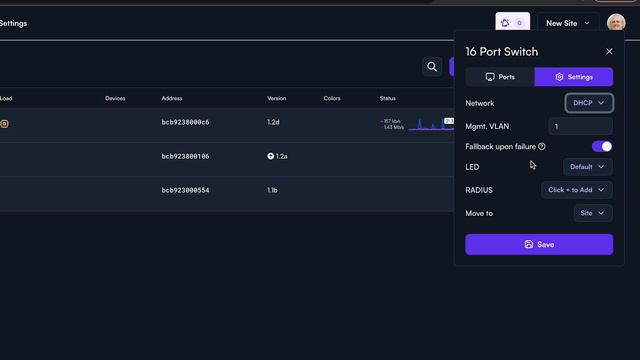The image size is (640, 360).
Task: Select address bcb923800106
Action: 185,156
